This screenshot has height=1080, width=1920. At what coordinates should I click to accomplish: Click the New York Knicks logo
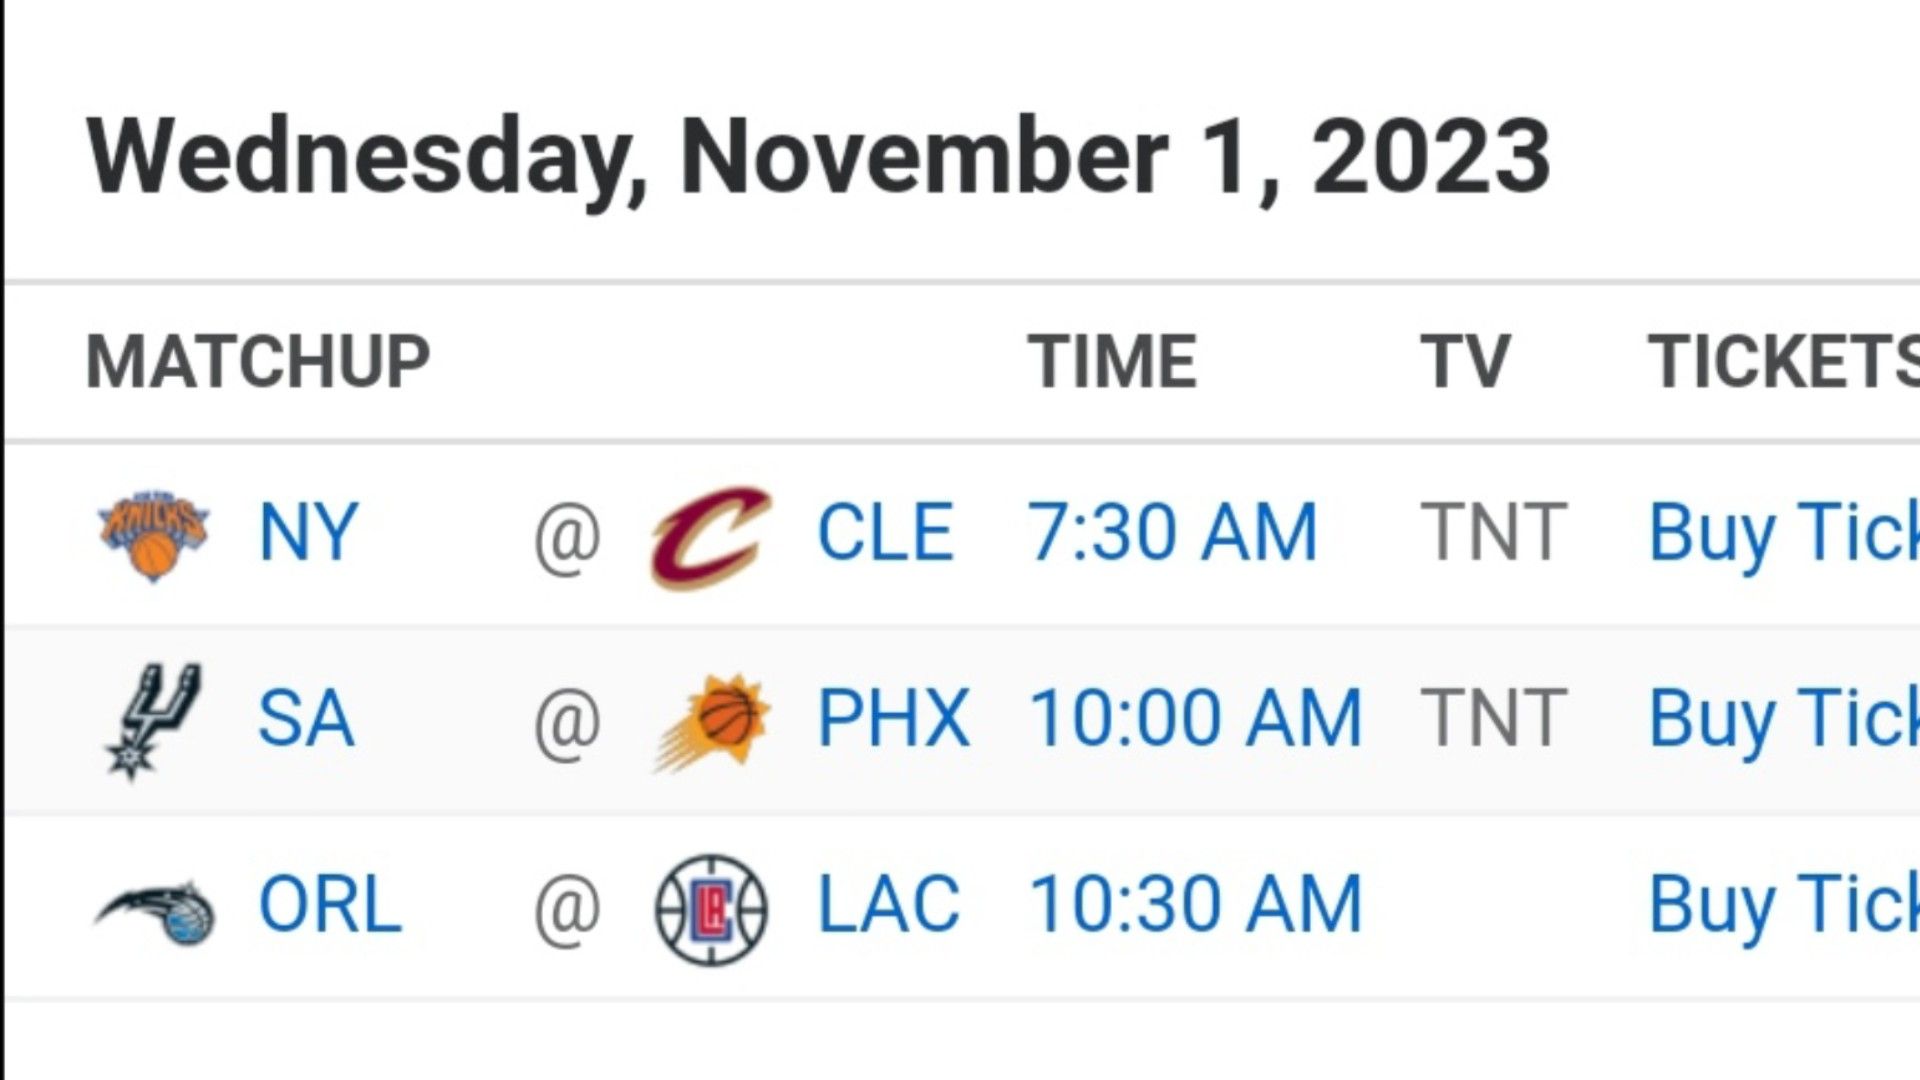tap(153, 535)
